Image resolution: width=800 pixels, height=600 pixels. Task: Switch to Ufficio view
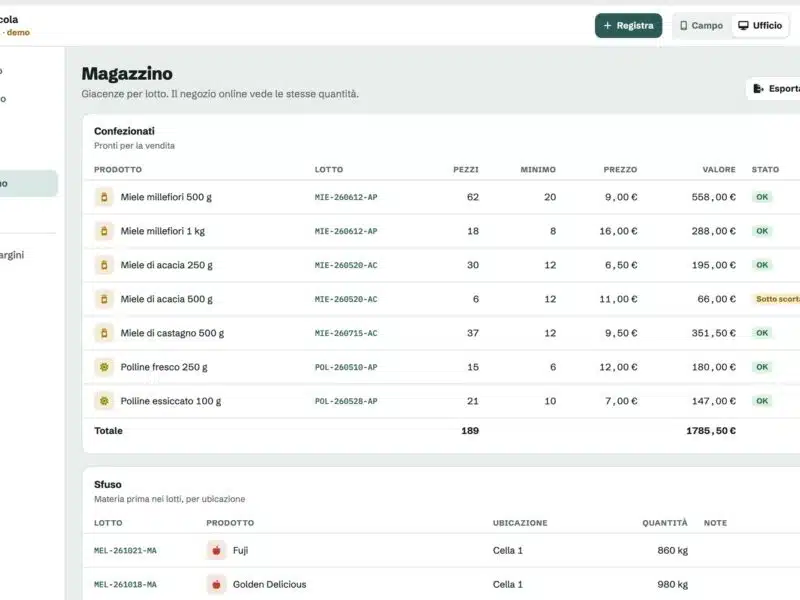coord(760,26)
